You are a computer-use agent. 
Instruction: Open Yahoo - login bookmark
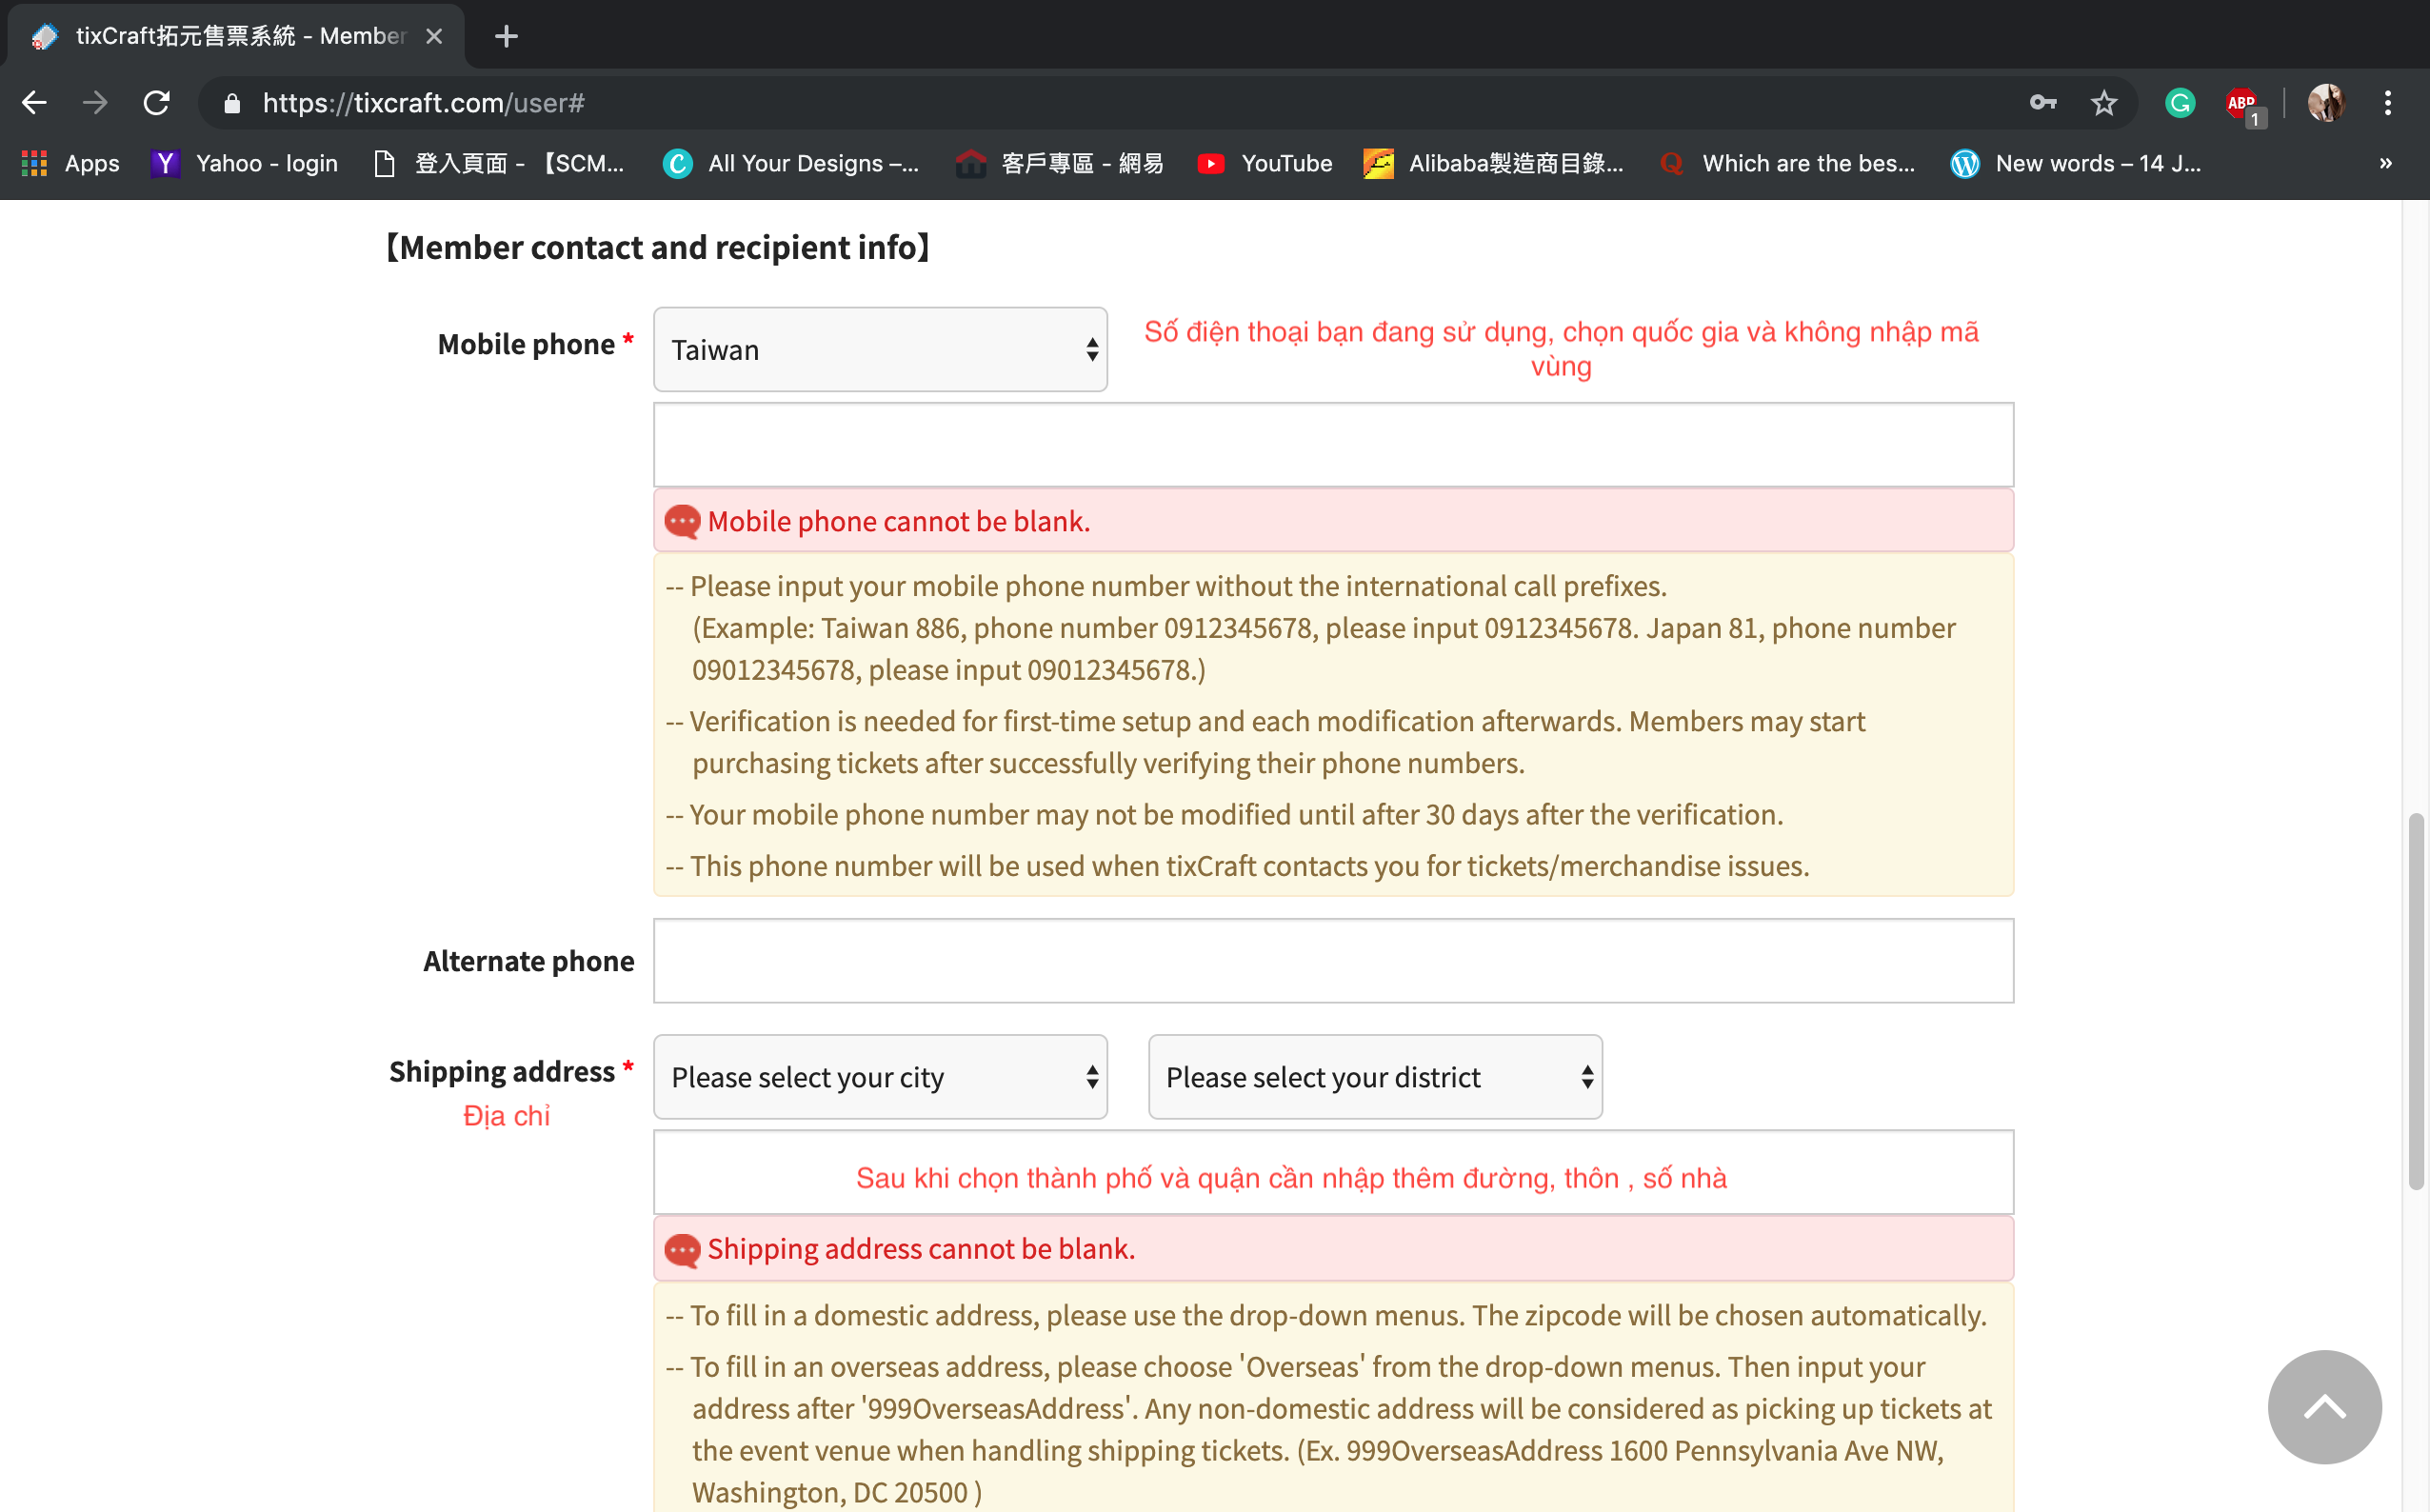coord(245,163)
